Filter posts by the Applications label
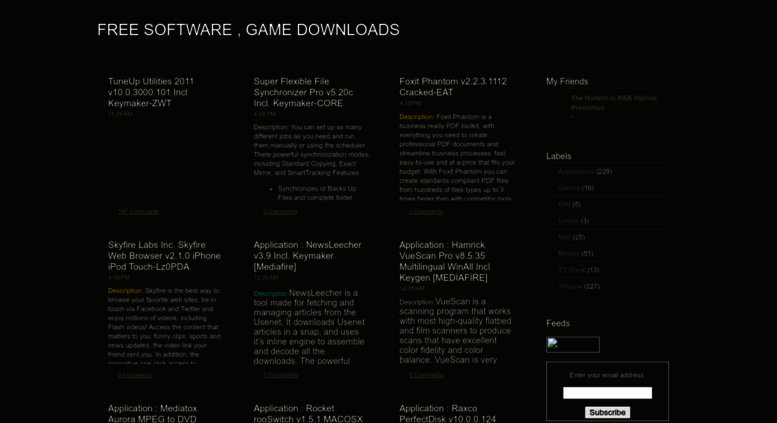 pyautogui.click(x=576, y=171)
